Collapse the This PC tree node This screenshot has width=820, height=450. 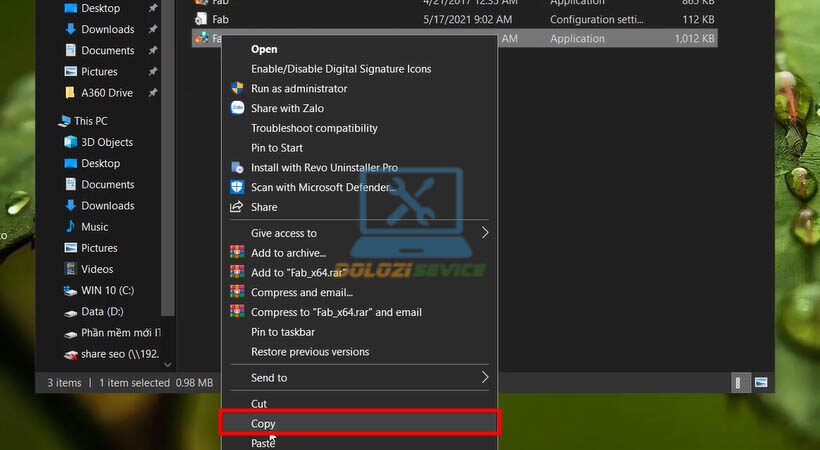pyautogui.click(x=58, y=121)
